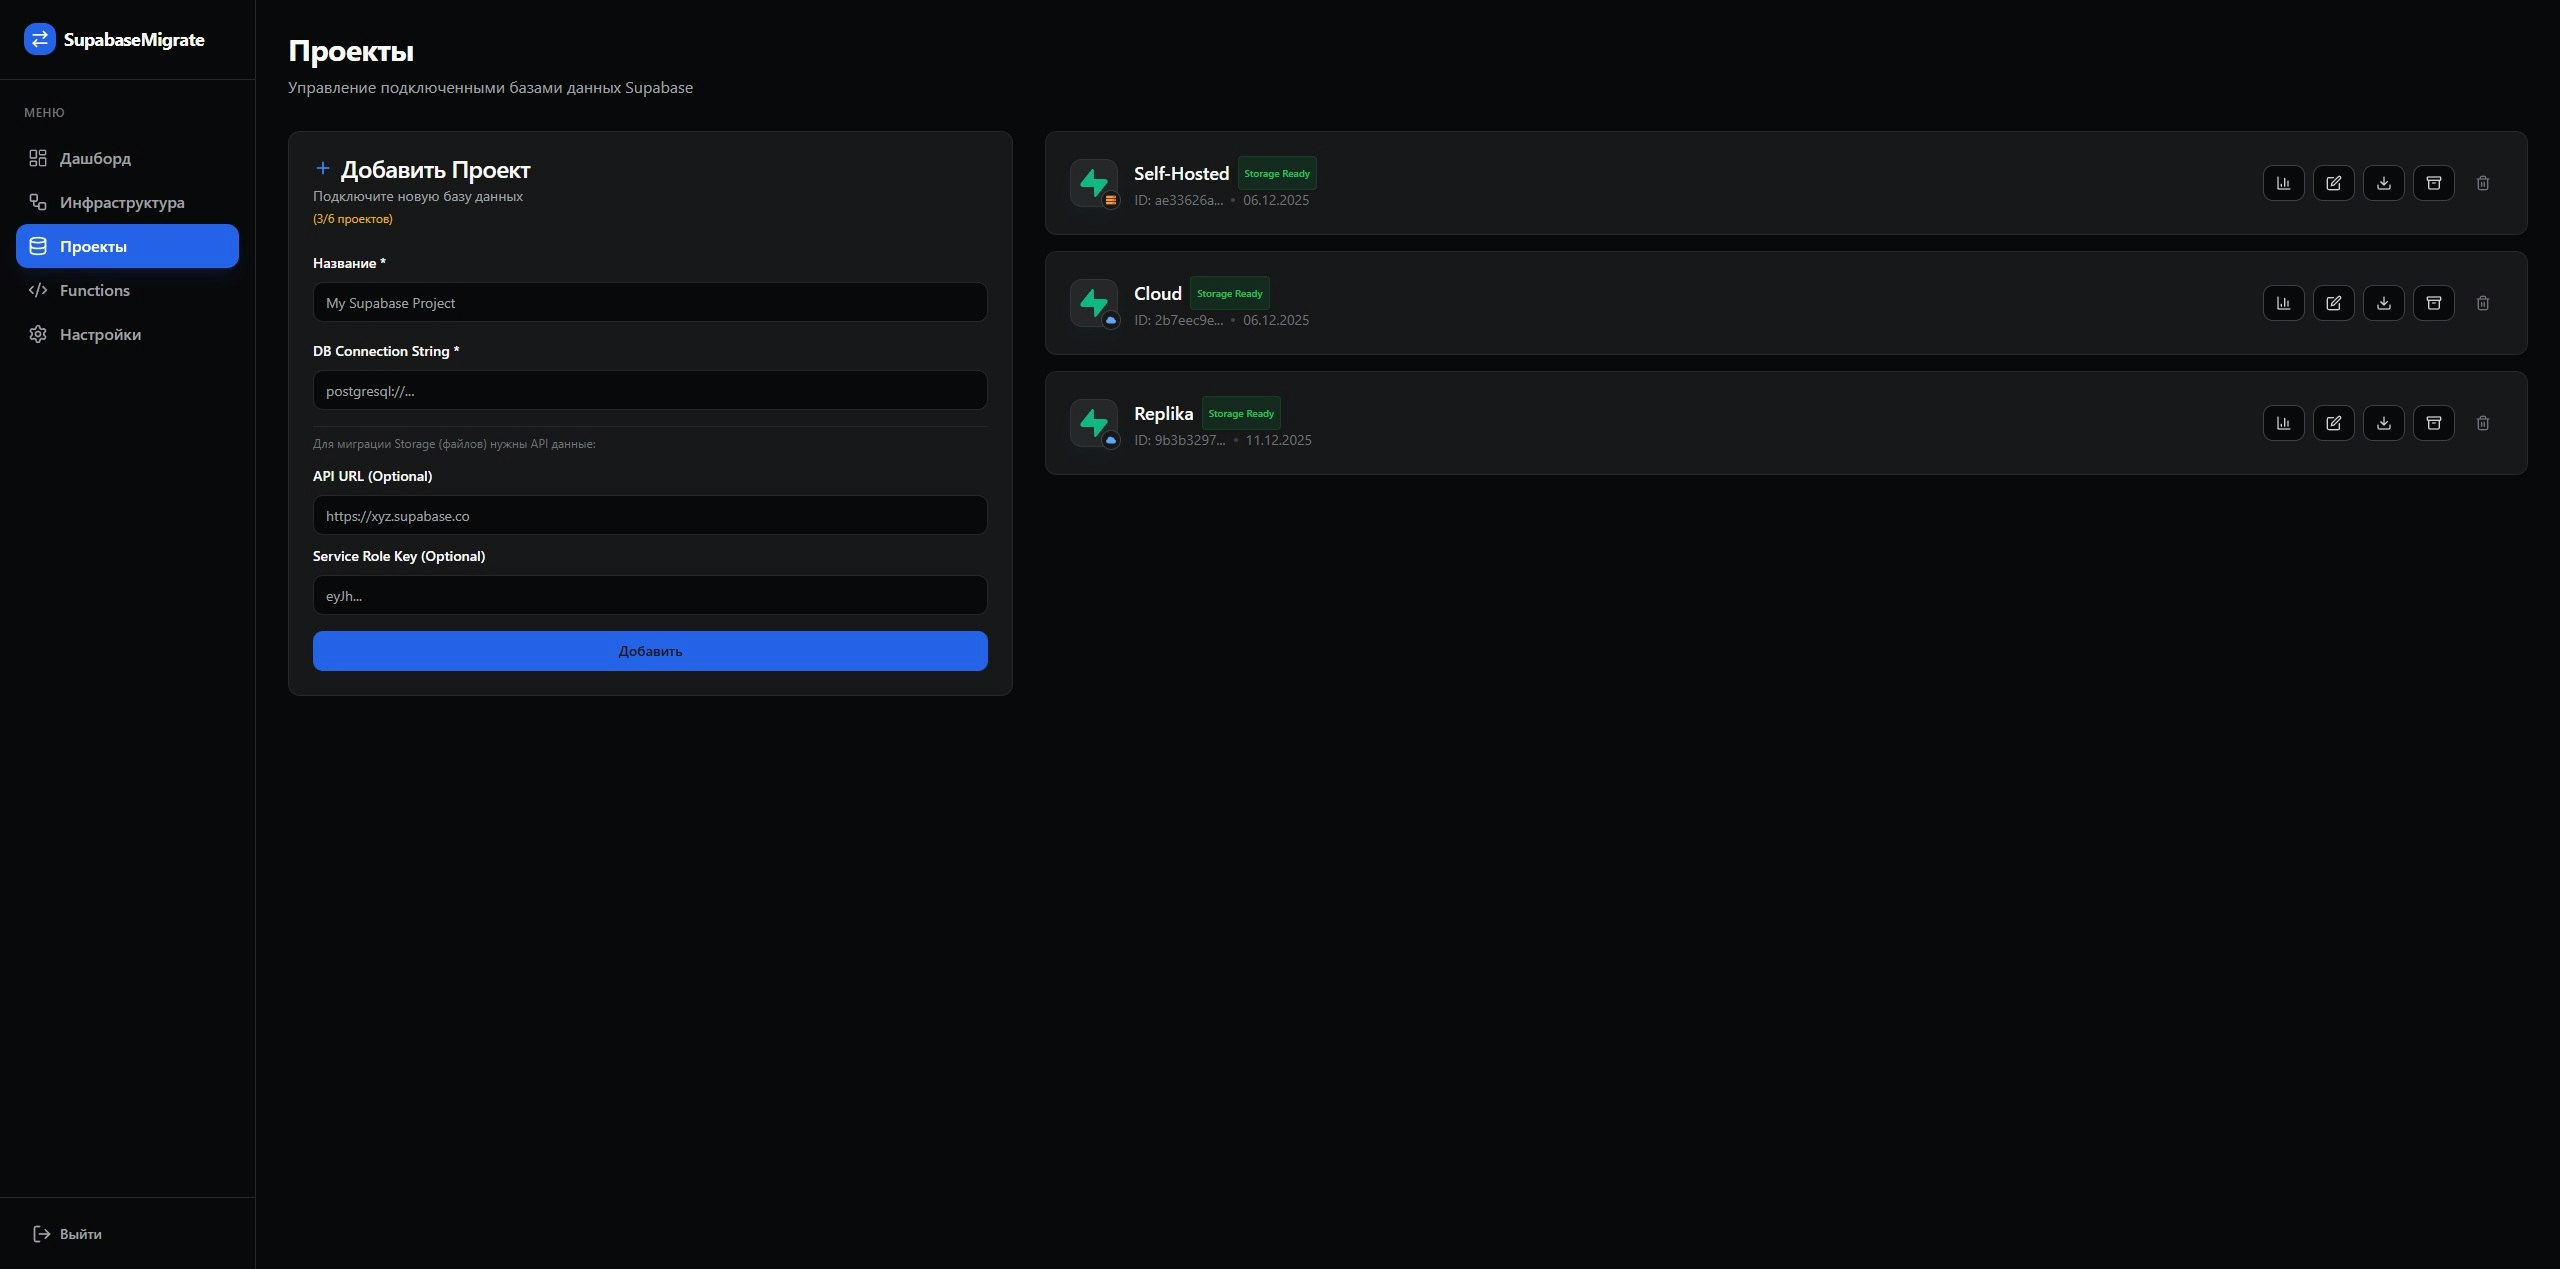The image size is (2560, 1269).
Task: Go to Инфраструктура section
Action: pyautogui.click(x=121, y=202)
